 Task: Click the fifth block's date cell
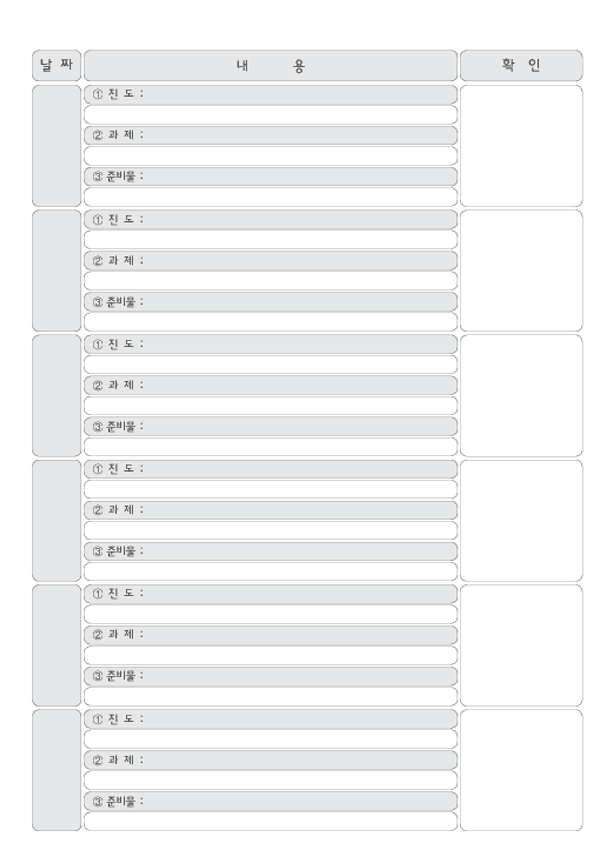(57, 645)
